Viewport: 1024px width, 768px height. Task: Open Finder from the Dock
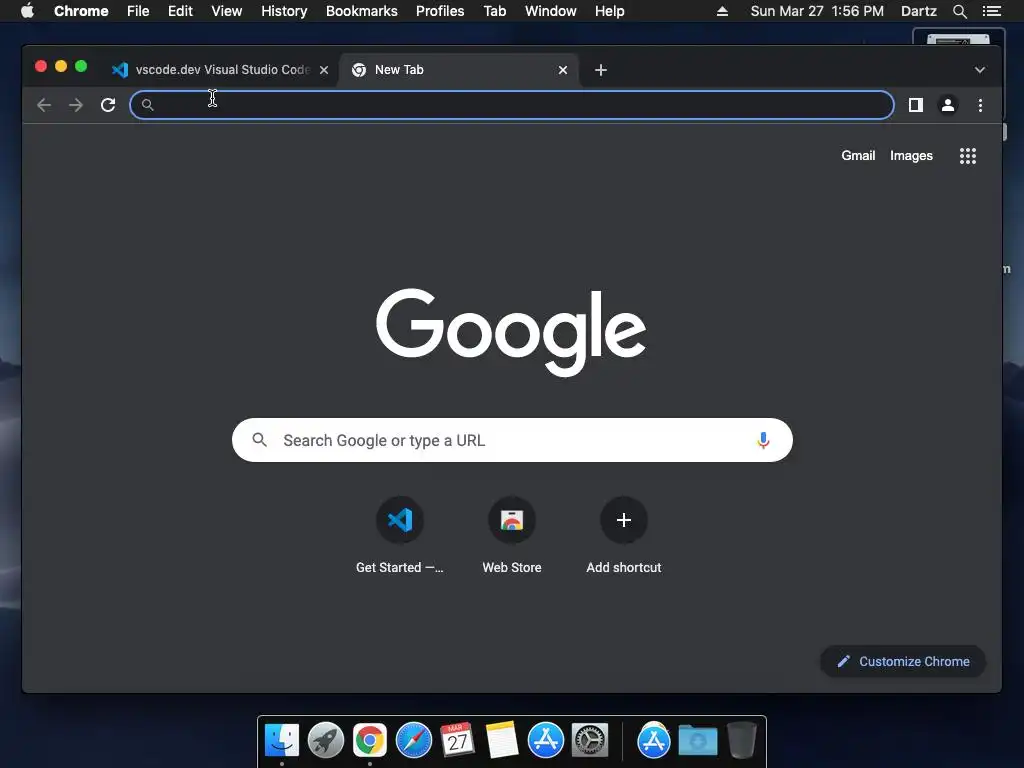(281, 741)
